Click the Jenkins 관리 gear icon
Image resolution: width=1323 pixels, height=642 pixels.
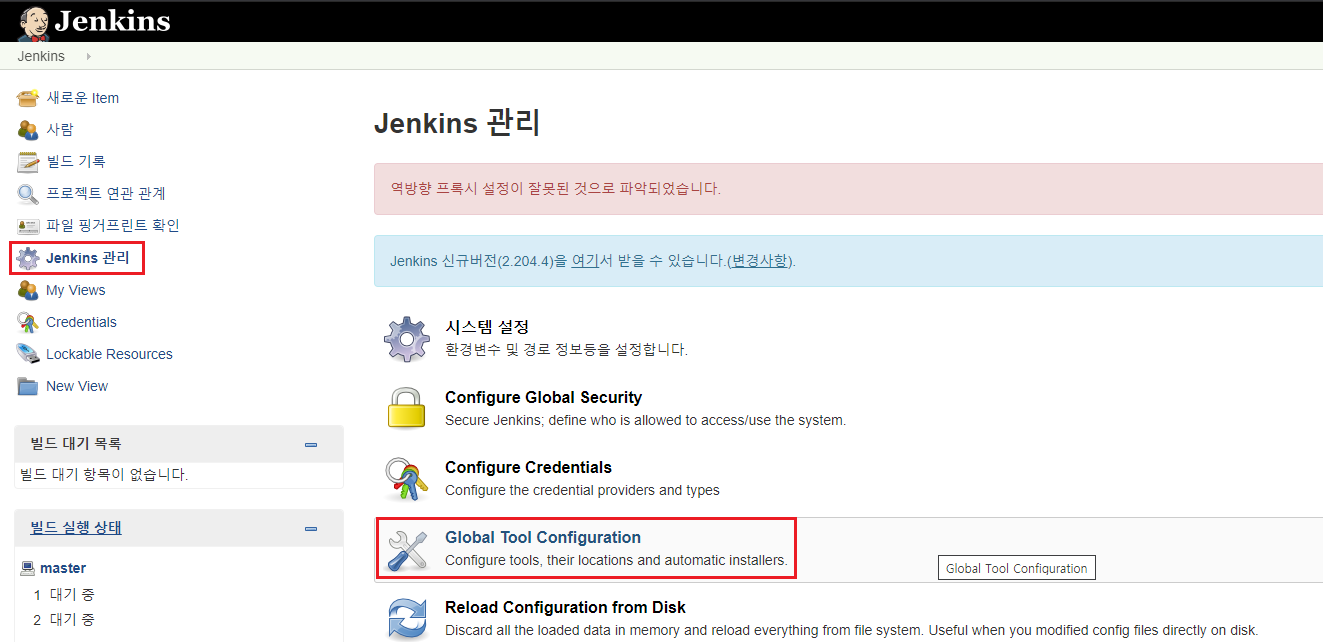point(28,258)
